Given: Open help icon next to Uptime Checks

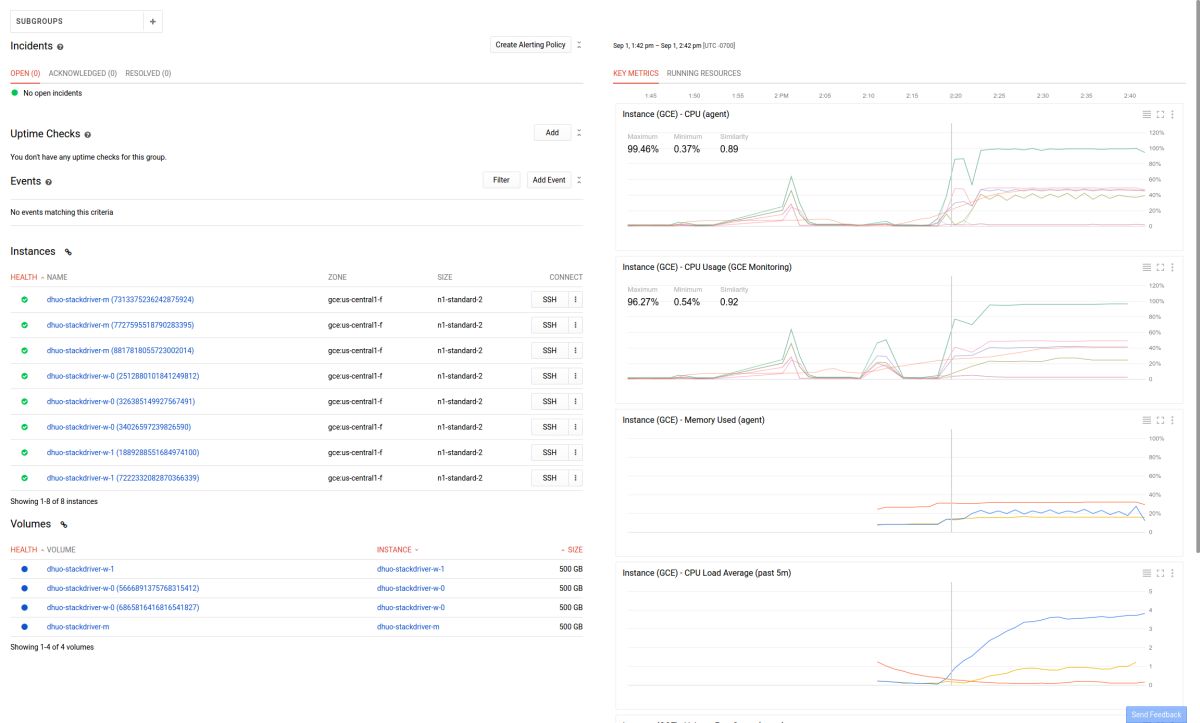Looking at the screenshot, I should (88, 135).
